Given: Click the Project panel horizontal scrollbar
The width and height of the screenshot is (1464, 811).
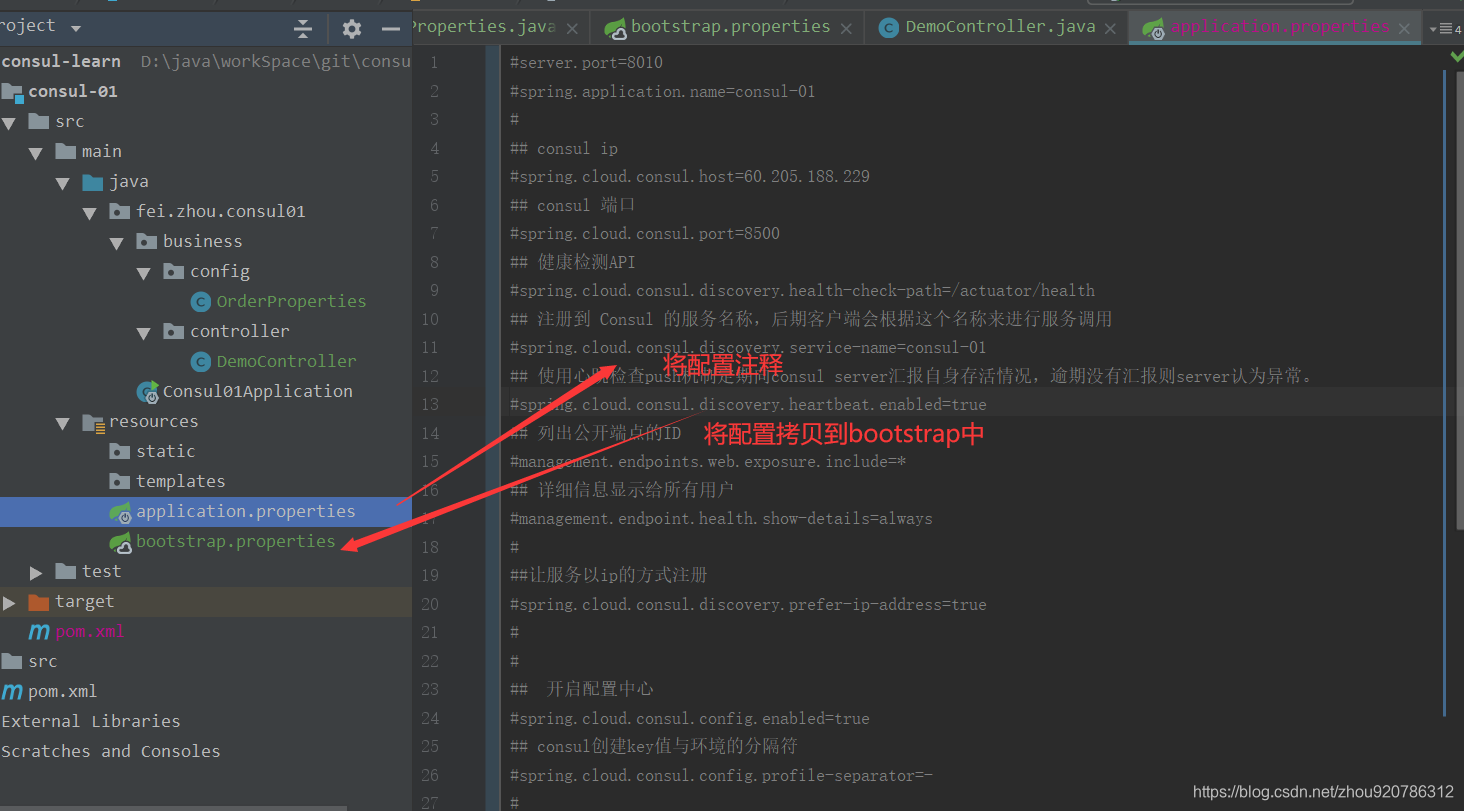Looking at the screenshot, I should pos(173,808).
